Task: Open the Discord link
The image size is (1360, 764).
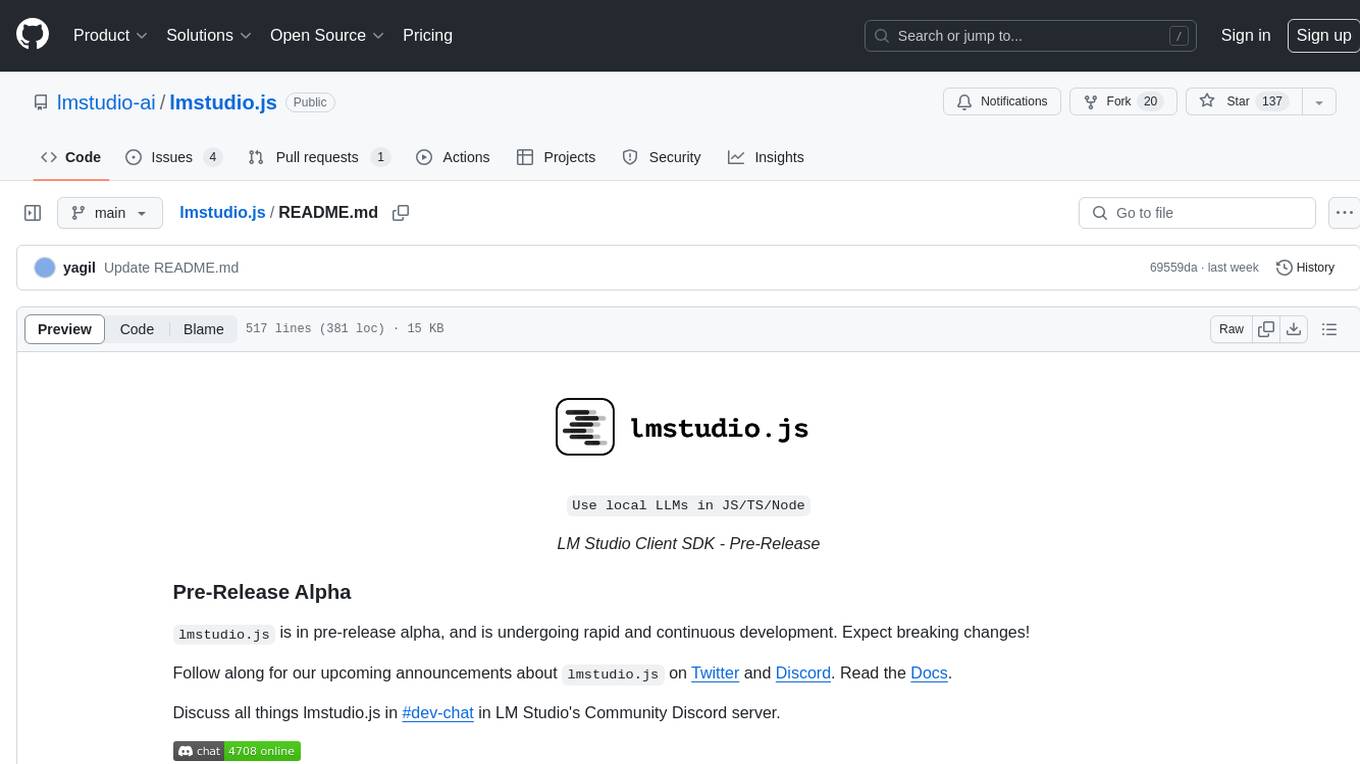Action: 803,673
